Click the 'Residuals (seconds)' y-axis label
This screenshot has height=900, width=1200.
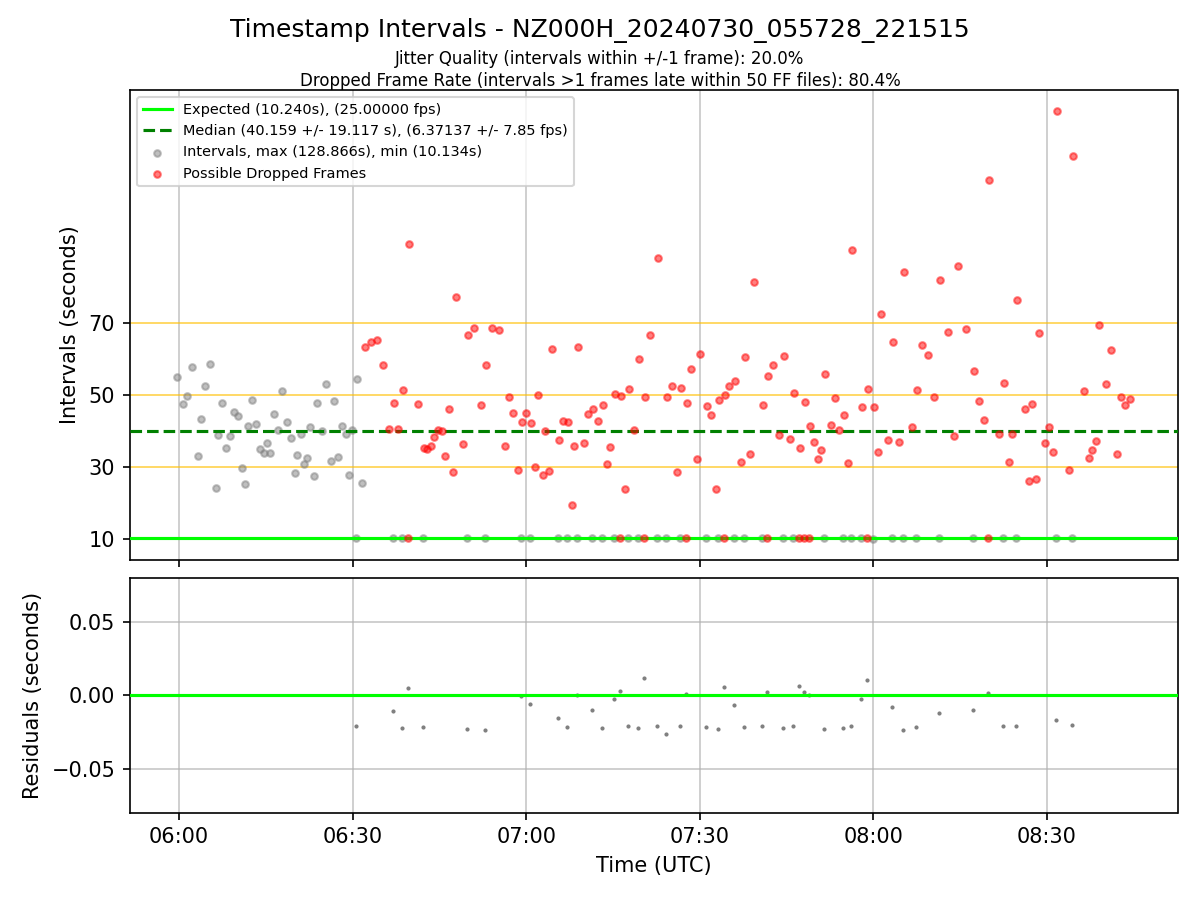[32, 696]
